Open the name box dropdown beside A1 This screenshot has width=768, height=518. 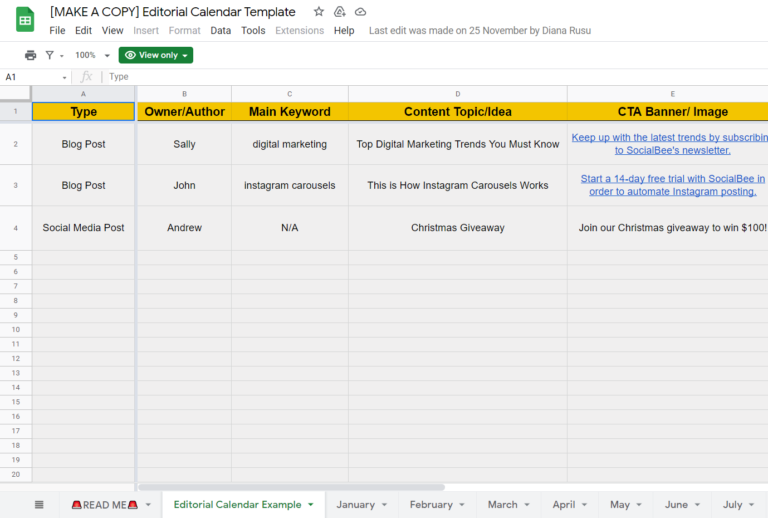(x=64, y=77)
